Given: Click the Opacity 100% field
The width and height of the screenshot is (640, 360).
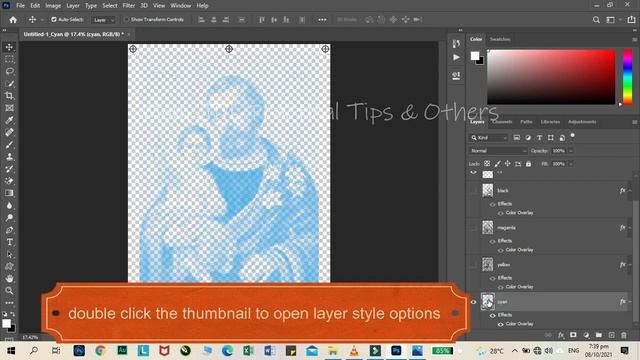Looking at the screenshot, I should pyautogui.click(x=559, y=151).
